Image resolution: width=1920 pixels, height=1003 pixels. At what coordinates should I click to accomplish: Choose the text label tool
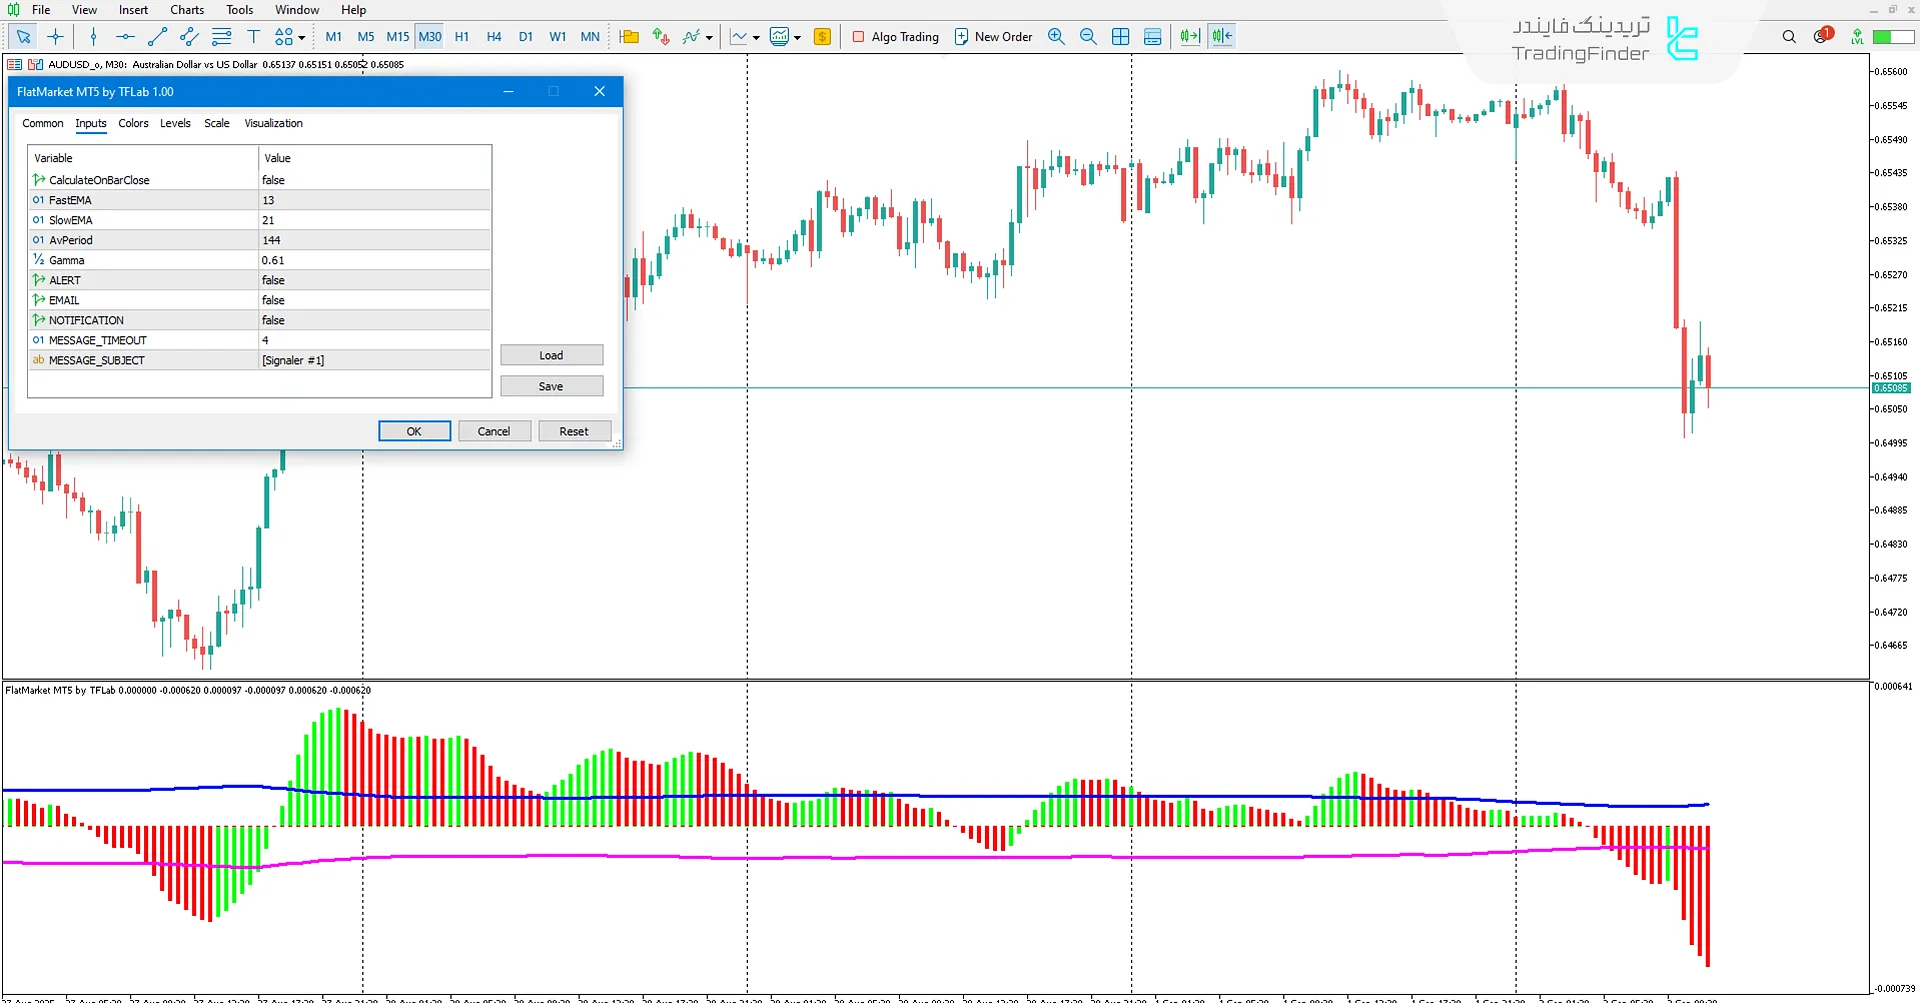click(x=253, y=37)
